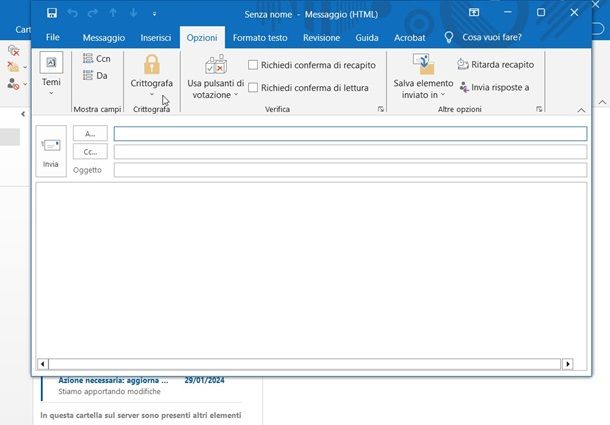Click the Temi themes icon
The height and width of the screenshot is (425, 610).
click(x=51, y=62)
